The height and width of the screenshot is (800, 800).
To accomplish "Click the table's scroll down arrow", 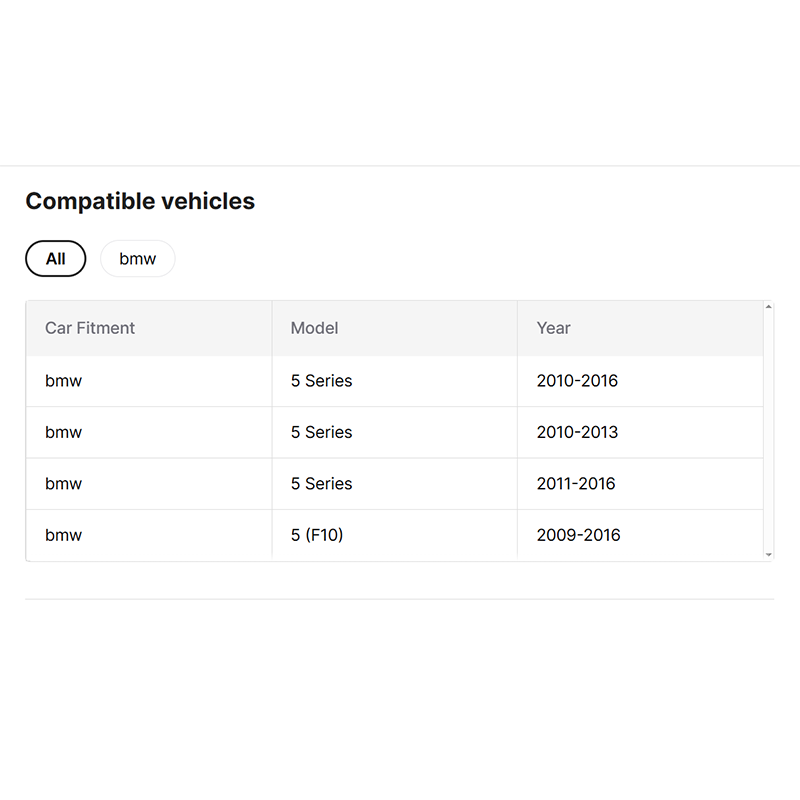I will pyautogui.click(x=768, y=554).
